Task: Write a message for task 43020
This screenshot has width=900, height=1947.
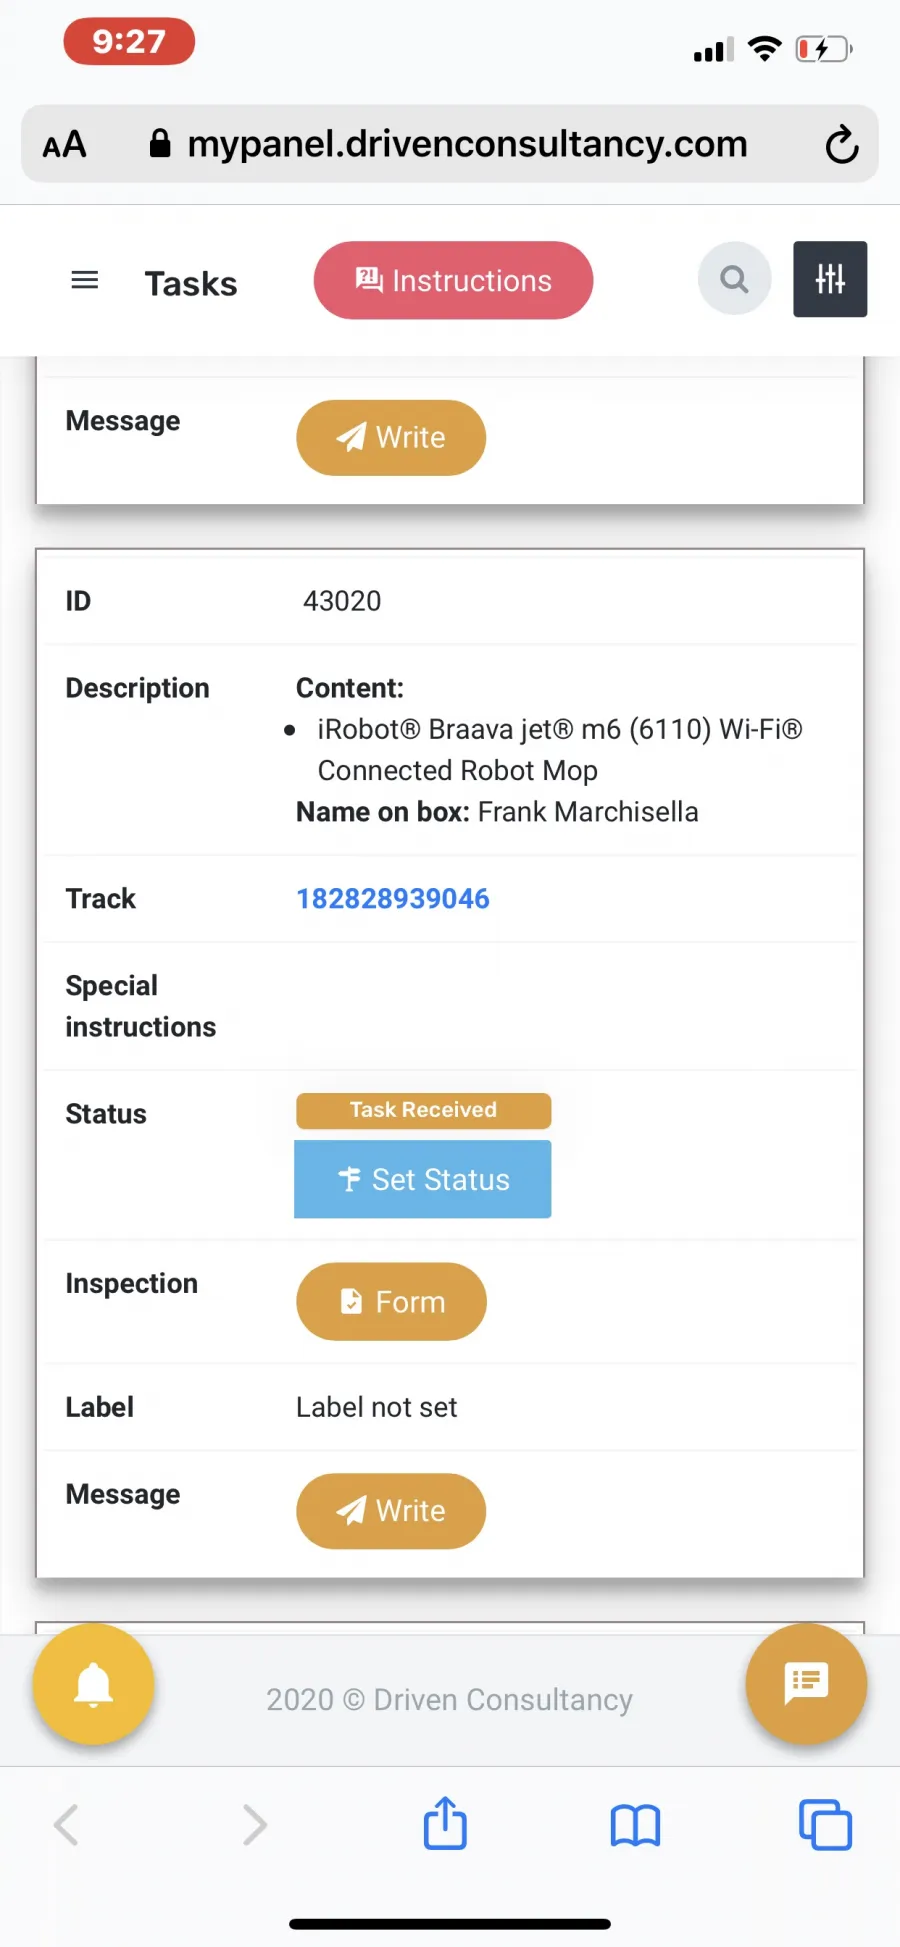Action: point(391,1510)
